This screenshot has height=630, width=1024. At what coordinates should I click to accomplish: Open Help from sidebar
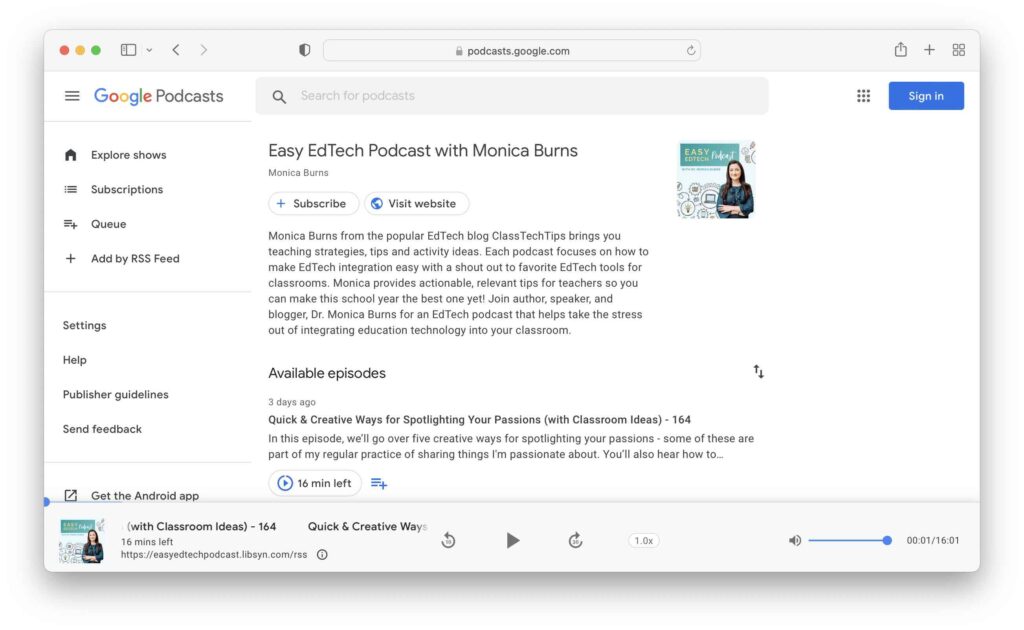[74, 360]
